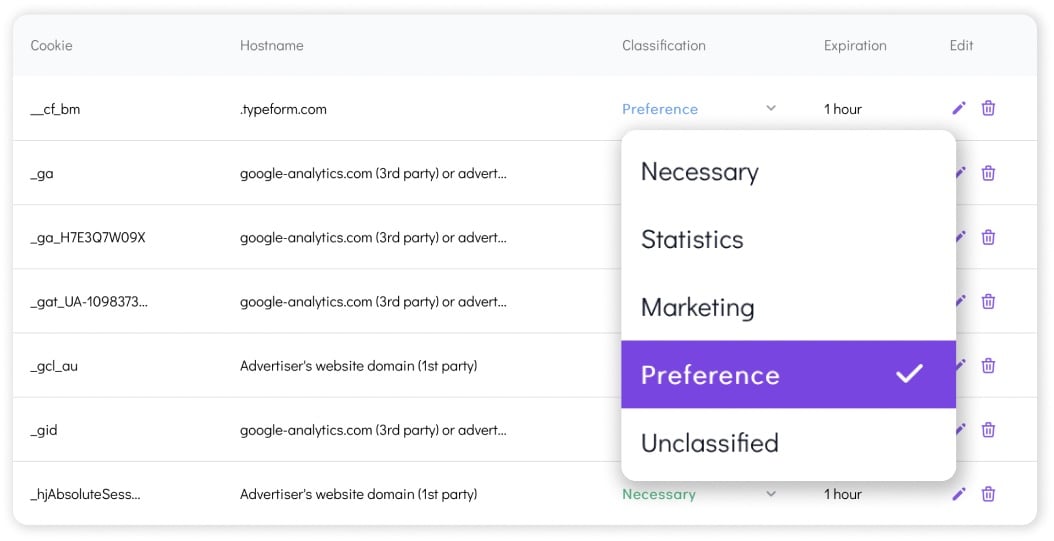Edit the __cf_bm cookie row

point(959,108)
